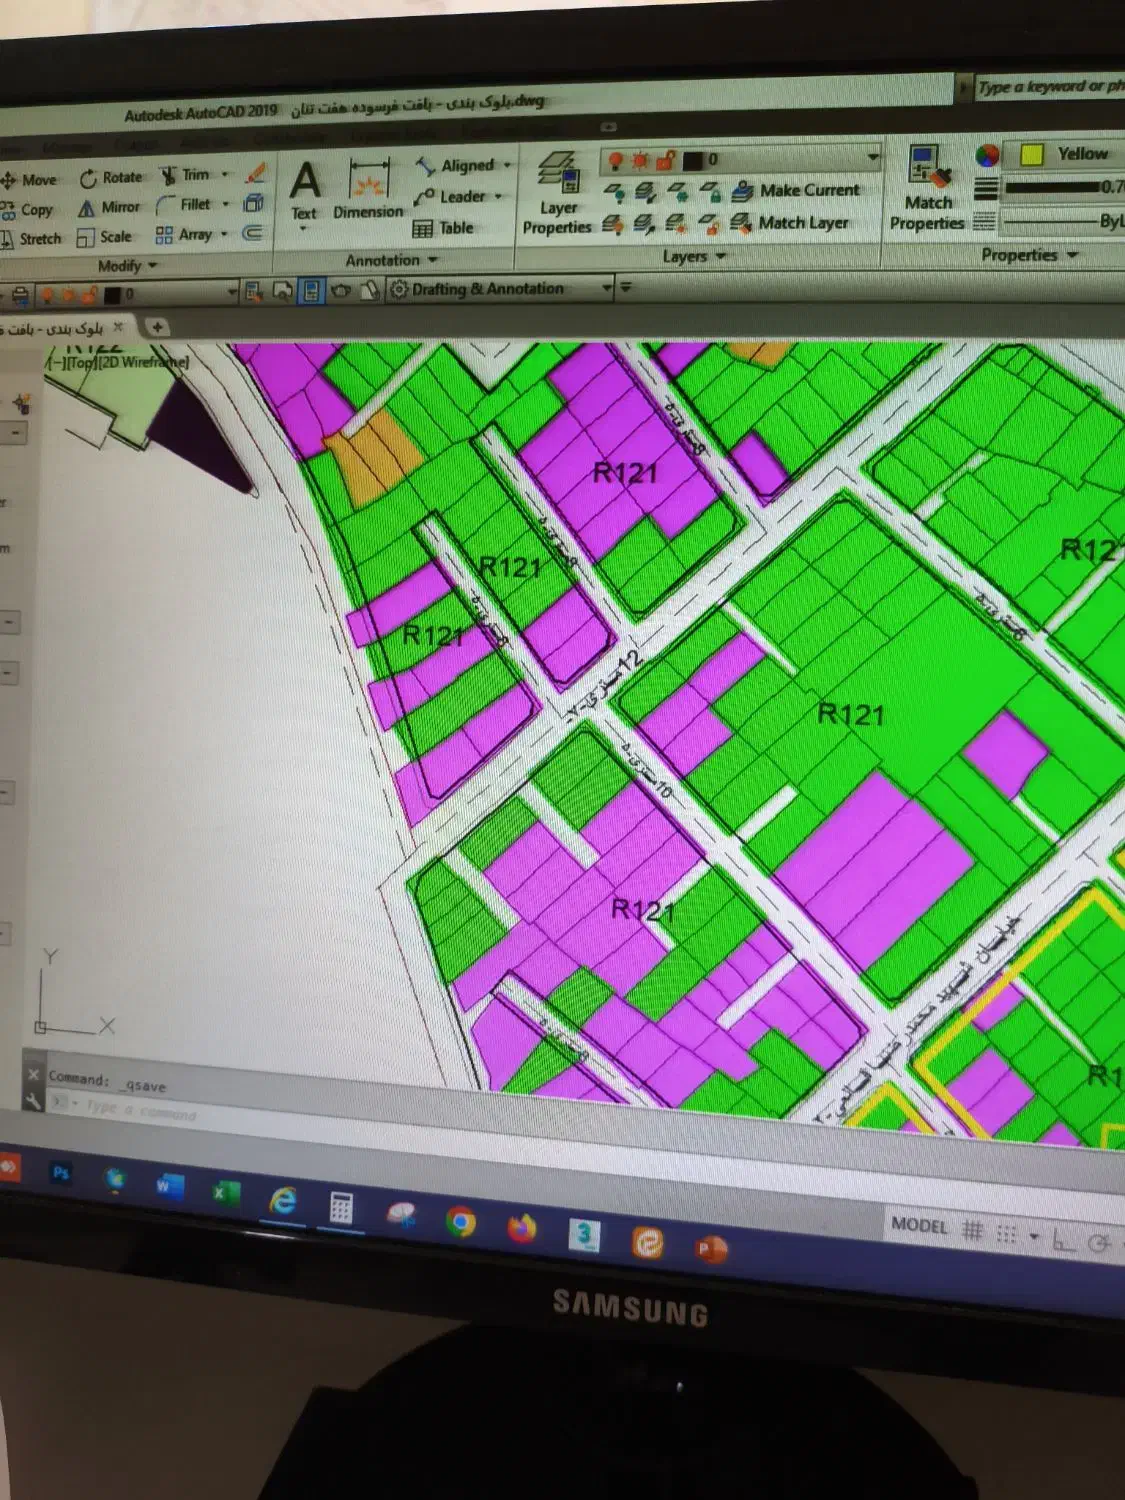The height and width of the screenshot is (1500, 1125).
Task: Expand the Modify panel
Action: click(127, 266)
